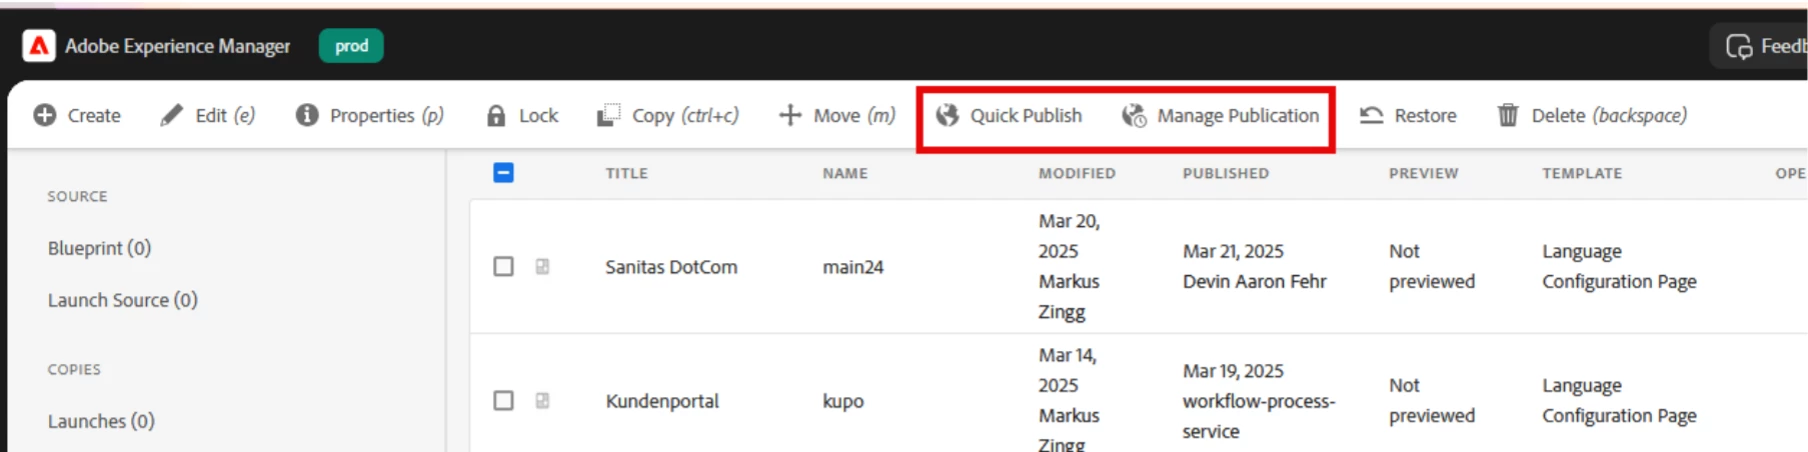Click the Delete trash action
The height and width of the screenshot is (452, 1808).
pos(1592,116)
